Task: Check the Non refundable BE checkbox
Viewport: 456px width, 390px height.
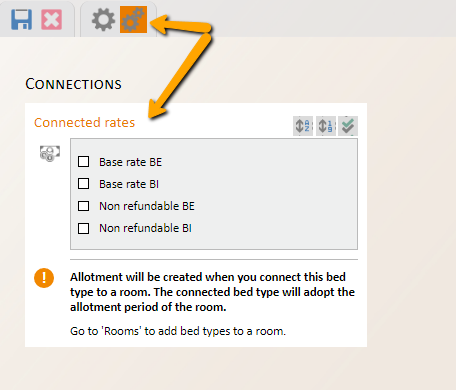Action: [x=83, y=206]
